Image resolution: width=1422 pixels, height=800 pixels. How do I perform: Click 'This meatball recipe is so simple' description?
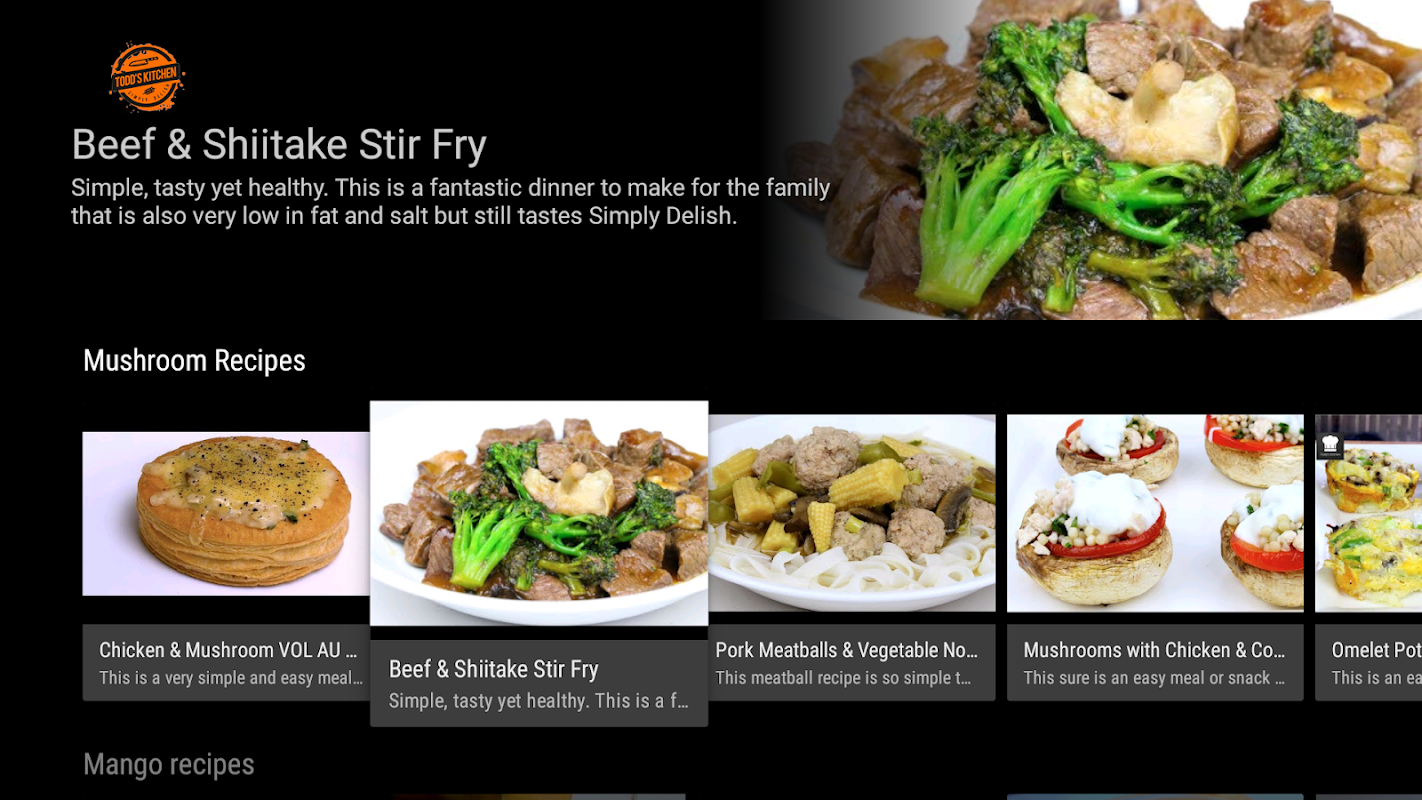844,678
